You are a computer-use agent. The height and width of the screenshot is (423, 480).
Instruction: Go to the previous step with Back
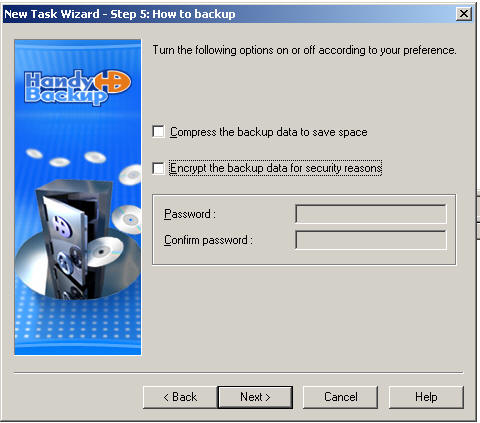click(180, 397)
